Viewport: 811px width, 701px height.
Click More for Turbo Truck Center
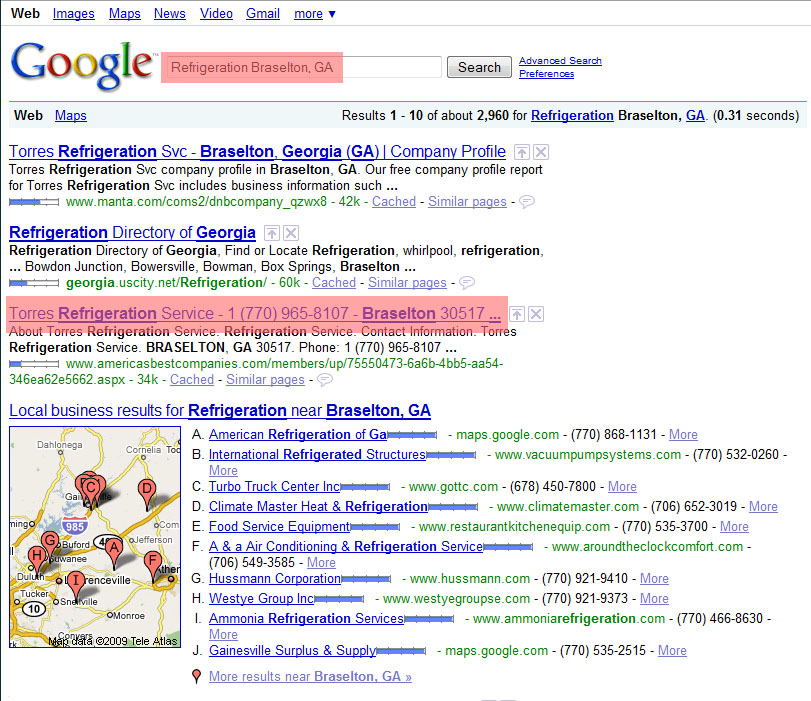[x=622, y=487]
